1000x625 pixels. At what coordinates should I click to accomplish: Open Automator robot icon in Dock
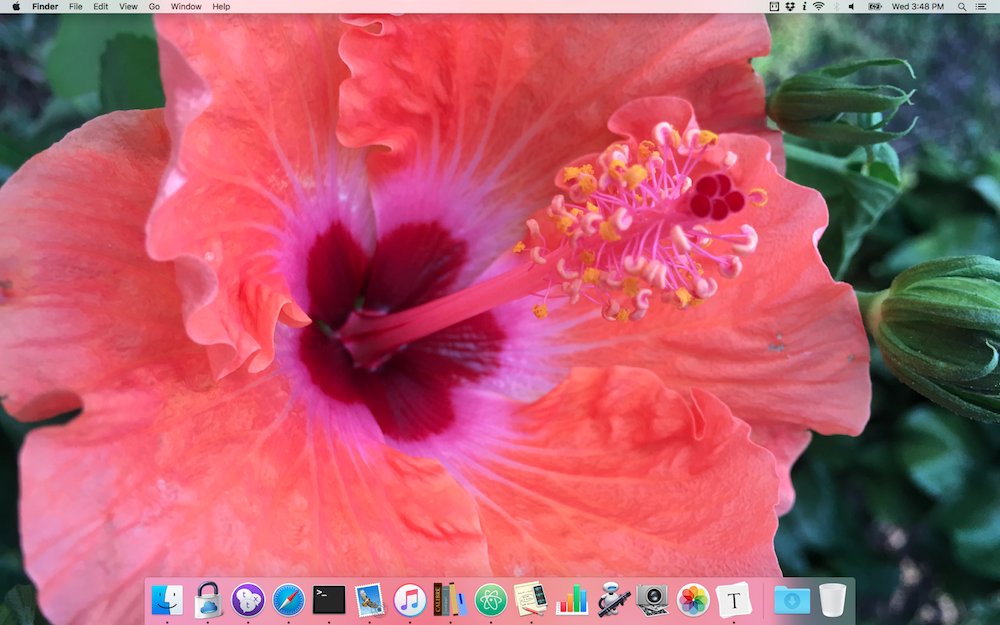(613, 599)
